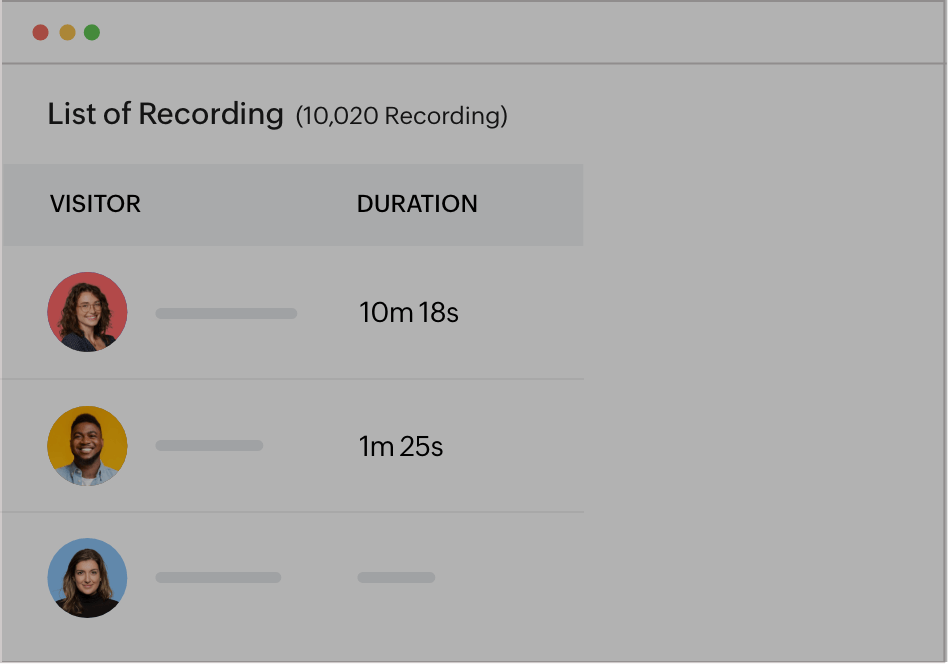Screen dimensions: 948x664
Task: Select the 10m 18s duration value
Action: (x=408, y=313)
